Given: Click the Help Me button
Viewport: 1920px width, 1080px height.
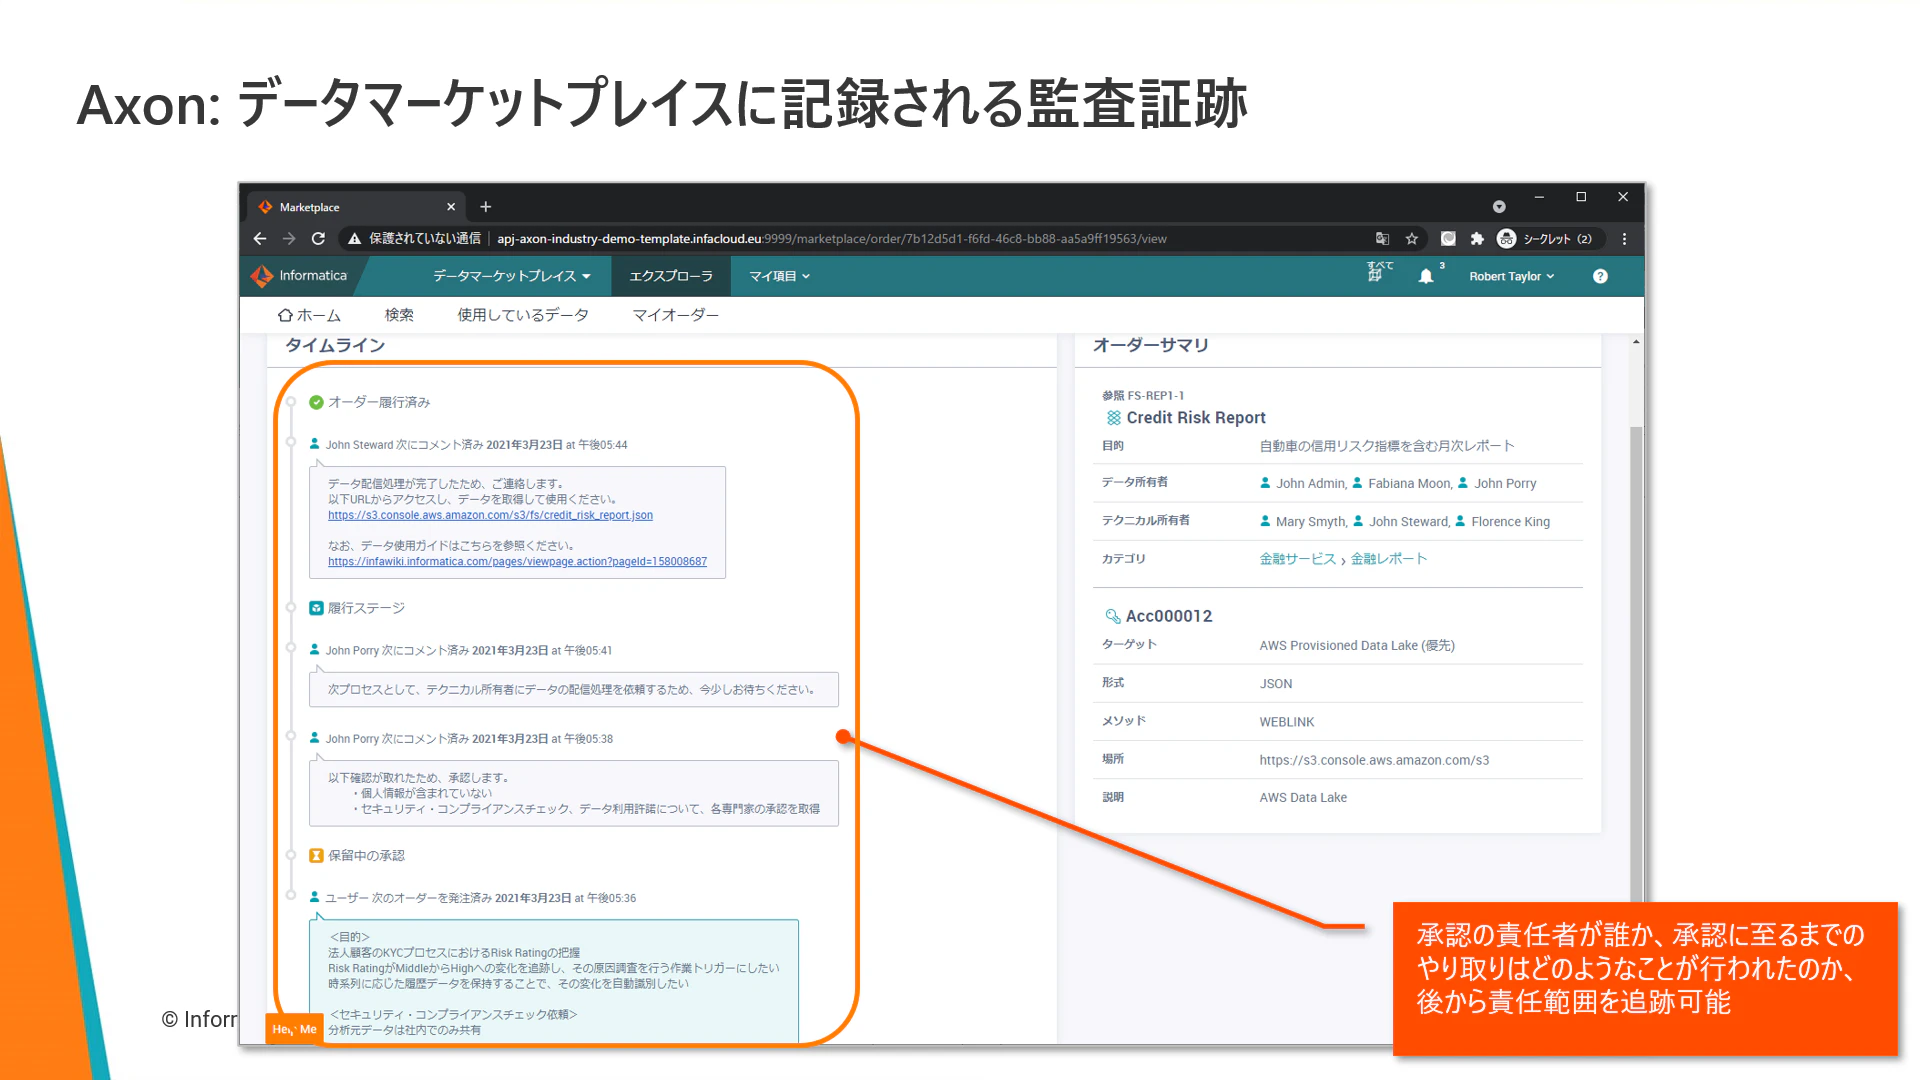Looking at the screenshot, I should (294, 1029).
